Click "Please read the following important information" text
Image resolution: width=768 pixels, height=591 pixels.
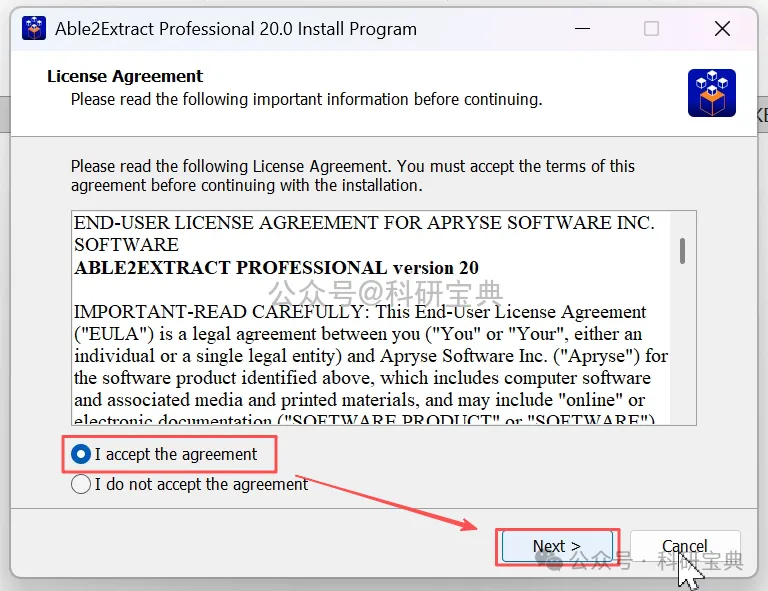pos(307,99)
